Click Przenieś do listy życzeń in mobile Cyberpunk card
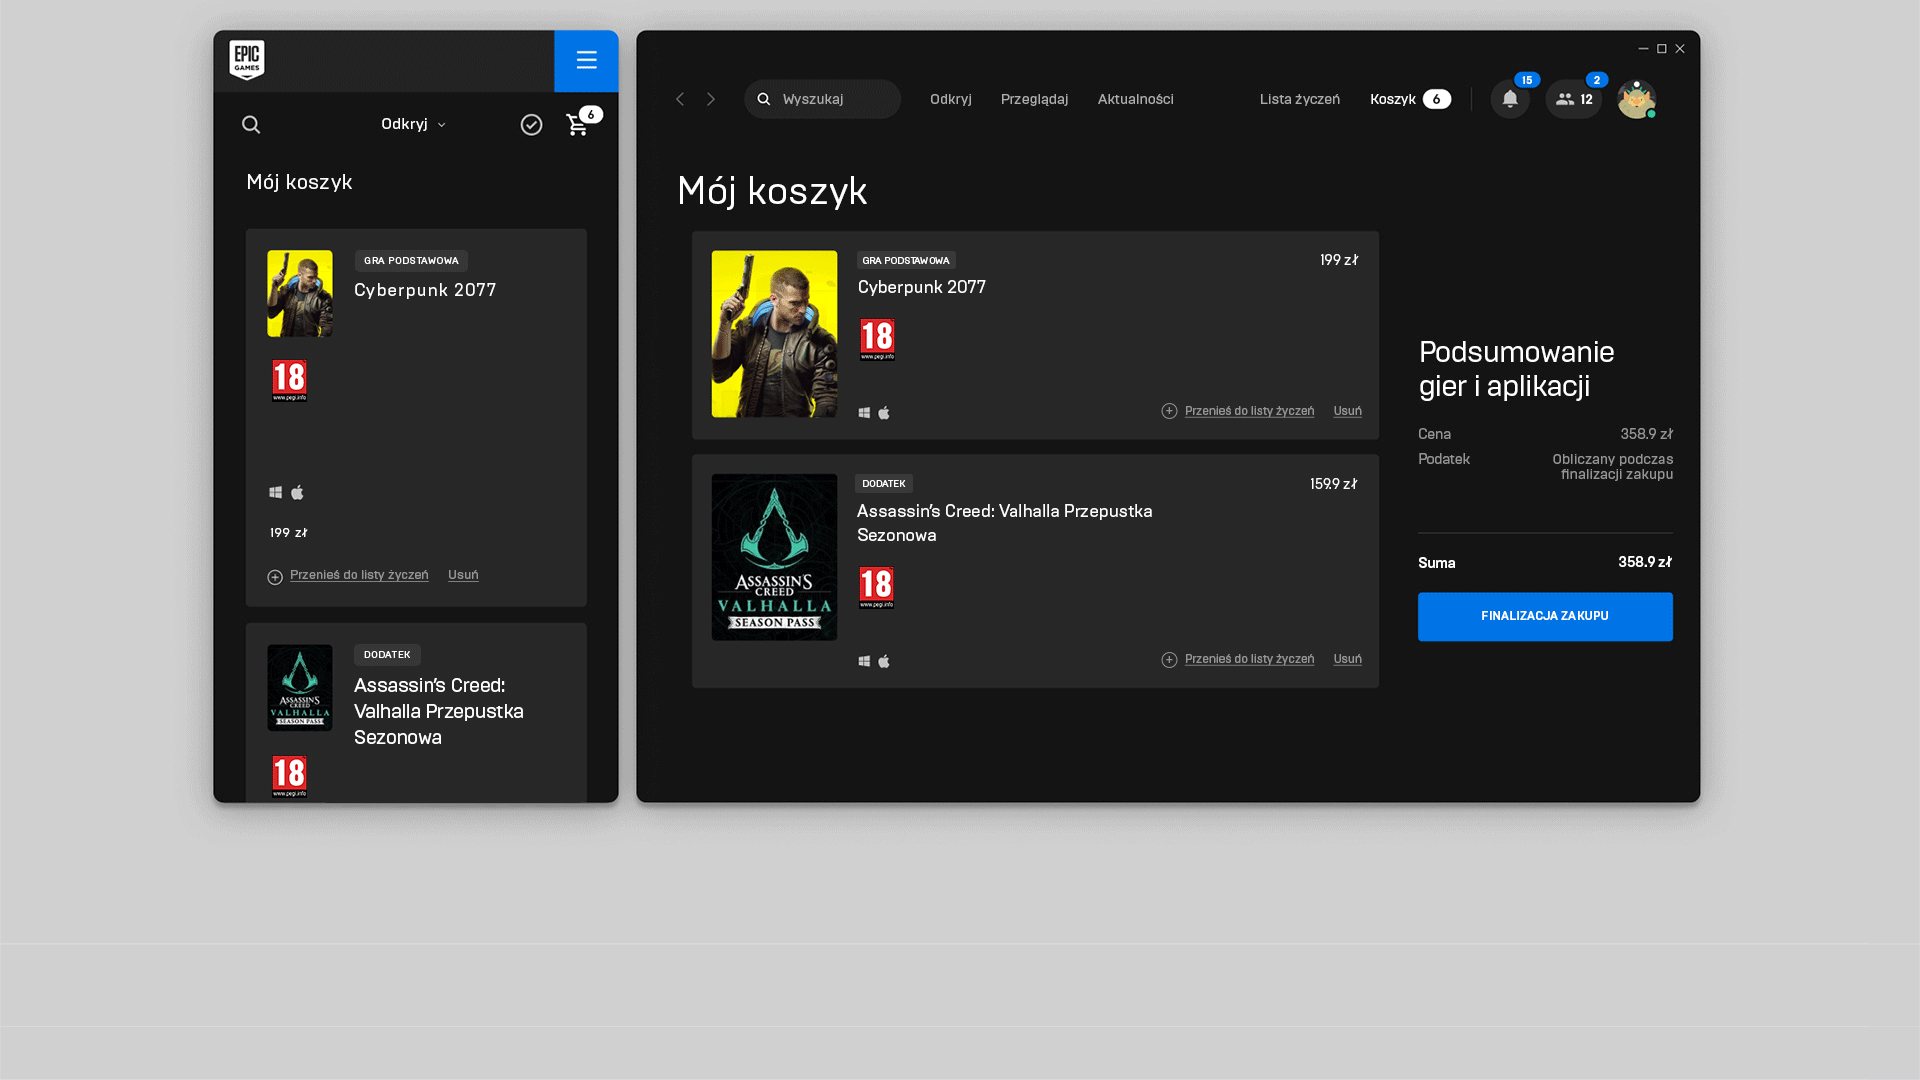Image resolution: width=1920 pixels, height=1080 pixels. click(x=359, y=575)
